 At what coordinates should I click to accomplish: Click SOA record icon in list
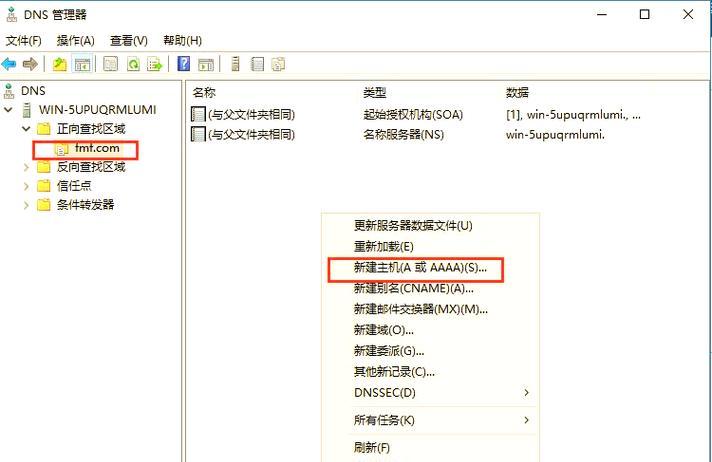coord(198,114)
